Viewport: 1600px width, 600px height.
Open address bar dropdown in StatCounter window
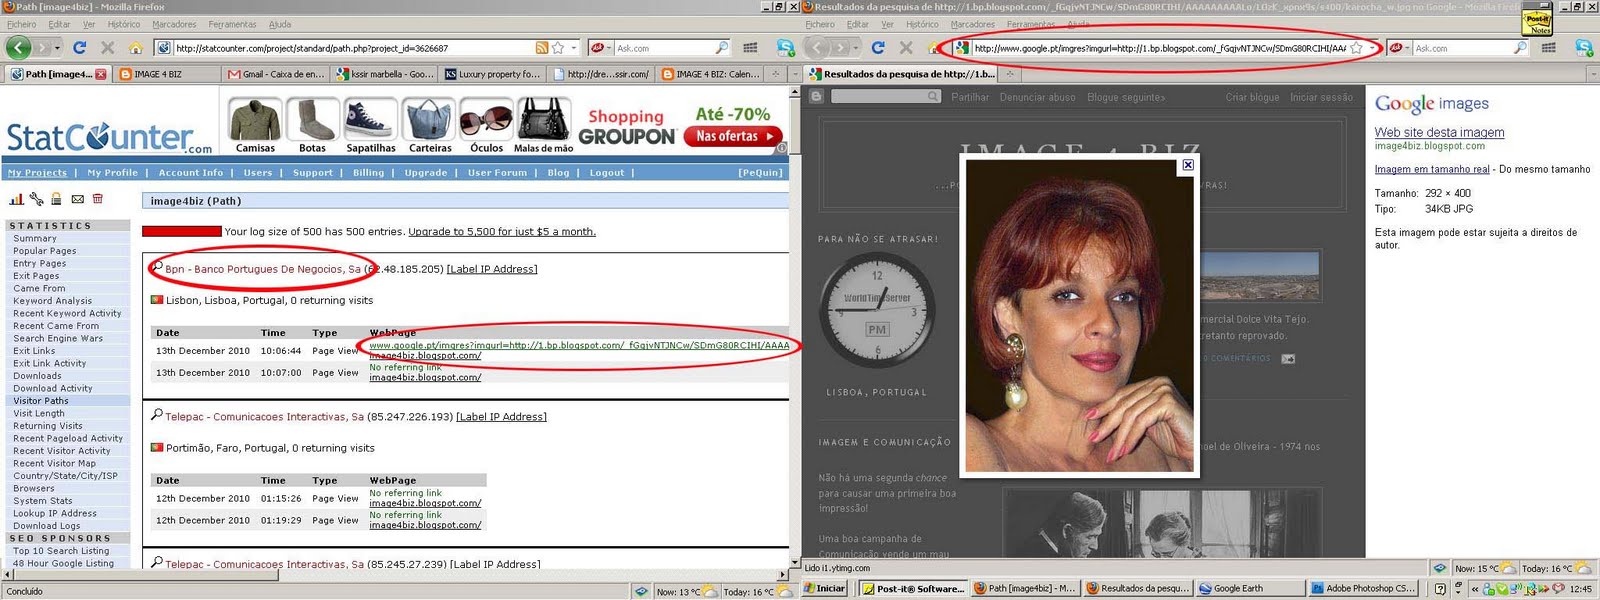tap(573, 48)
